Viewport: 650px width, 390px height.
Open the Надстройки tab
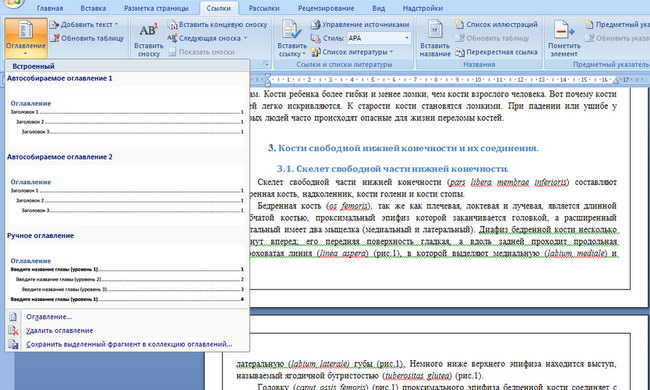(x=423, y=8)
